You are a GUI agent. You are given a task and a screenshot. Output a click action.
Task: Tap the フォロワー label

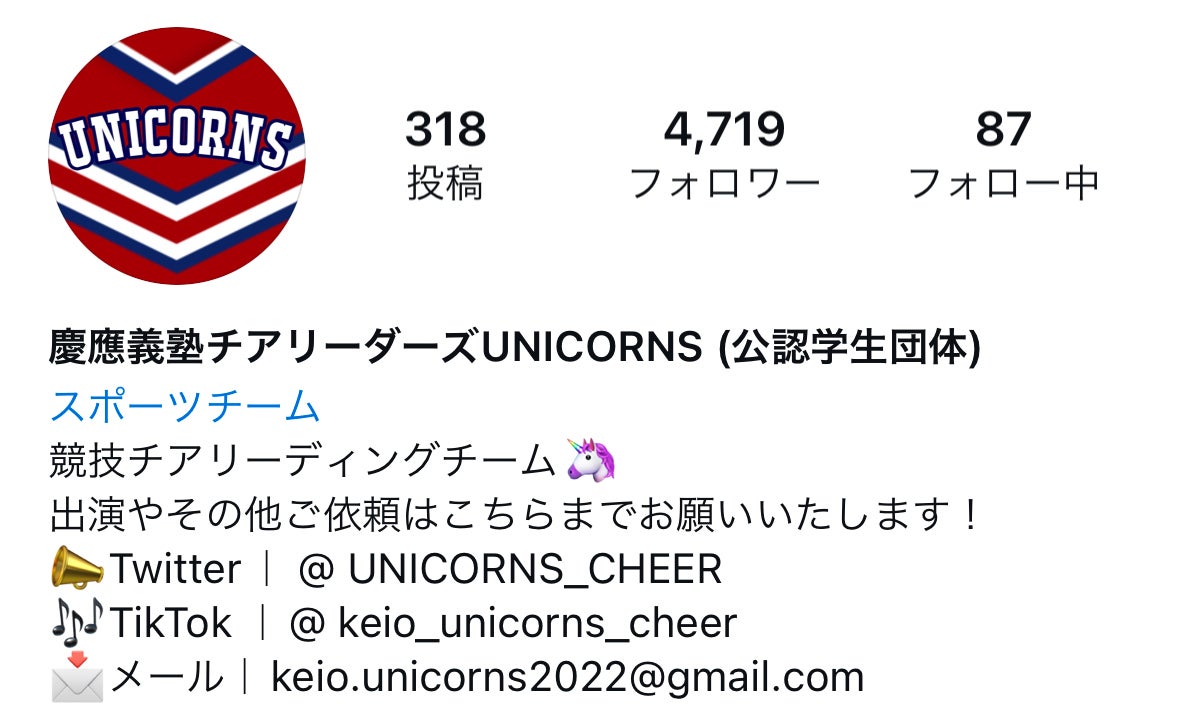point(724,183)
